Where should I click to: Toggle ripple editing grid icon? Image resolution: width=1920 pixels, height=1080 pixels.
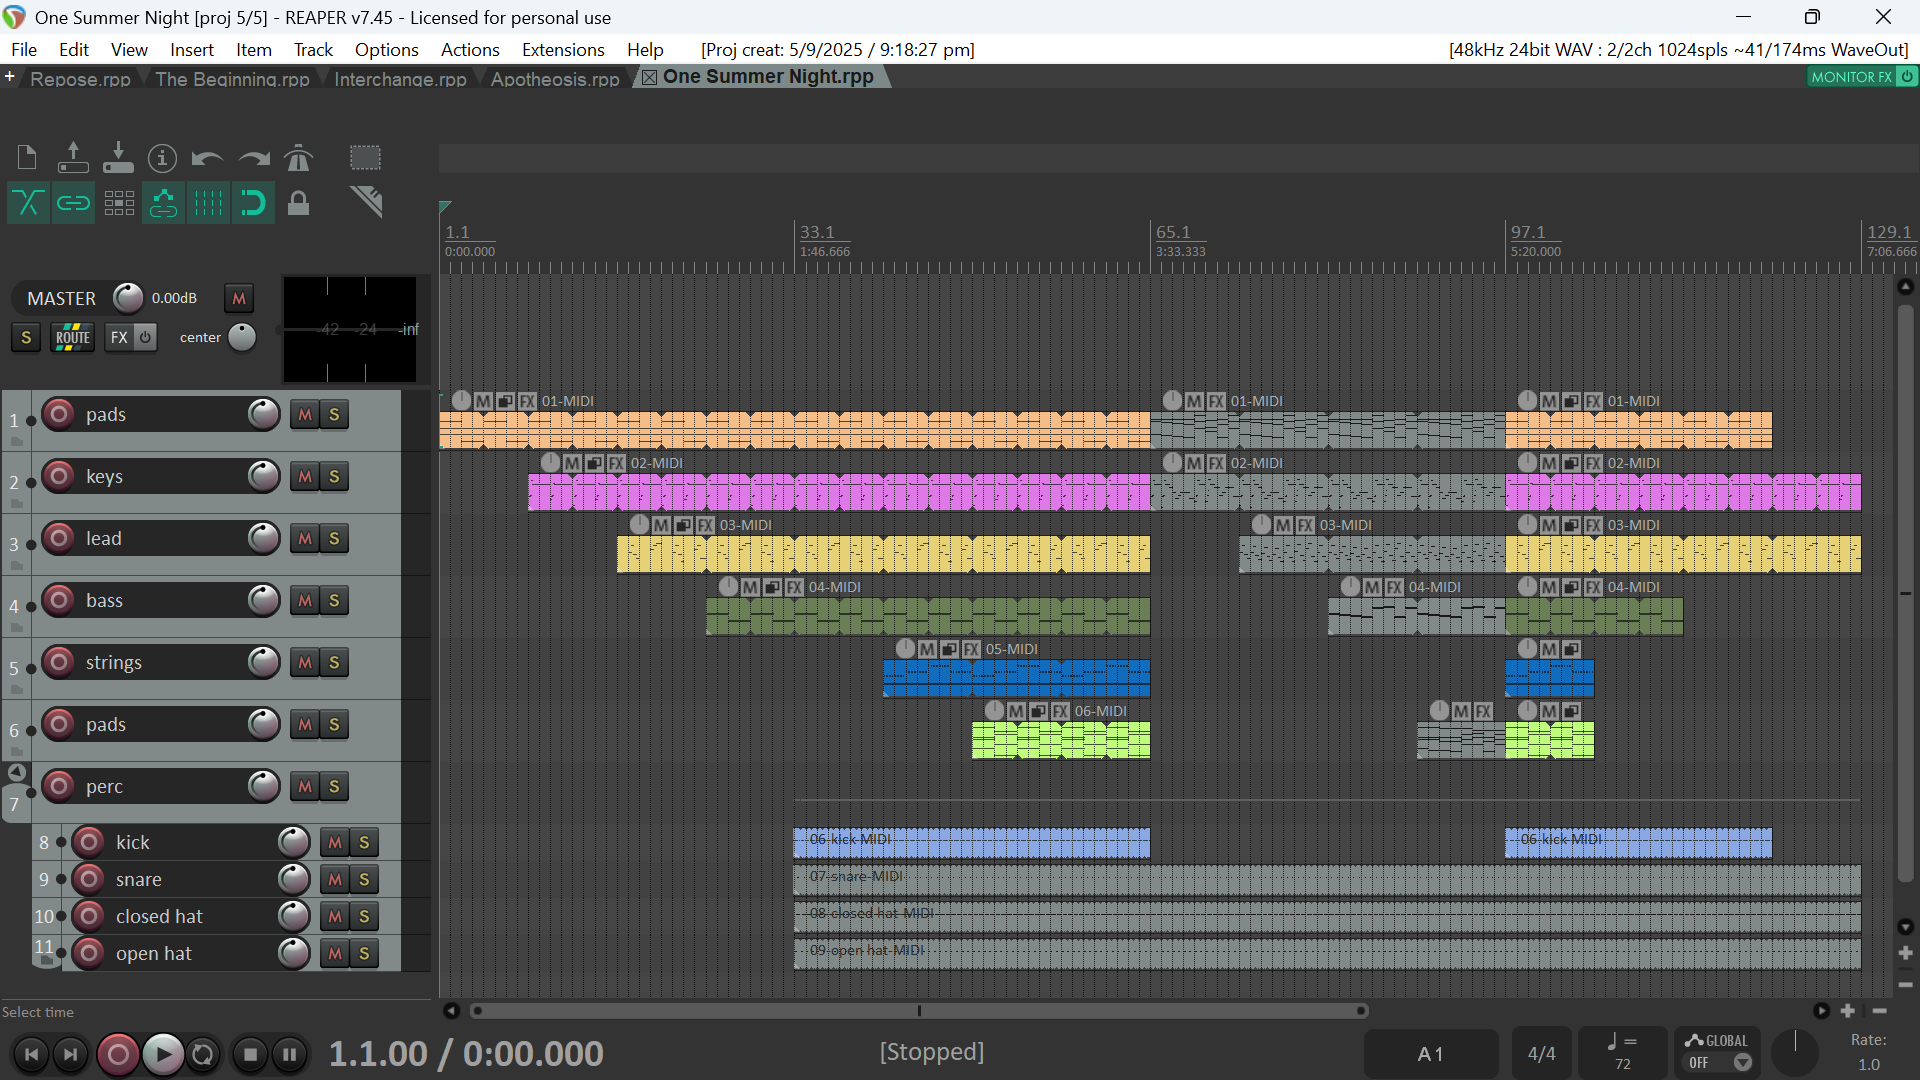[x=119, y=204]
